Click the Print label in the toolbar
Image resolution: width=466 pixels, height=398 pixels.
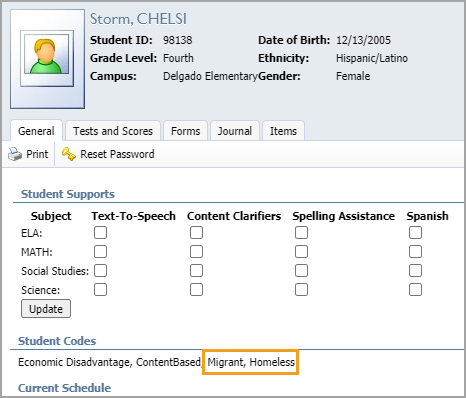37,154
